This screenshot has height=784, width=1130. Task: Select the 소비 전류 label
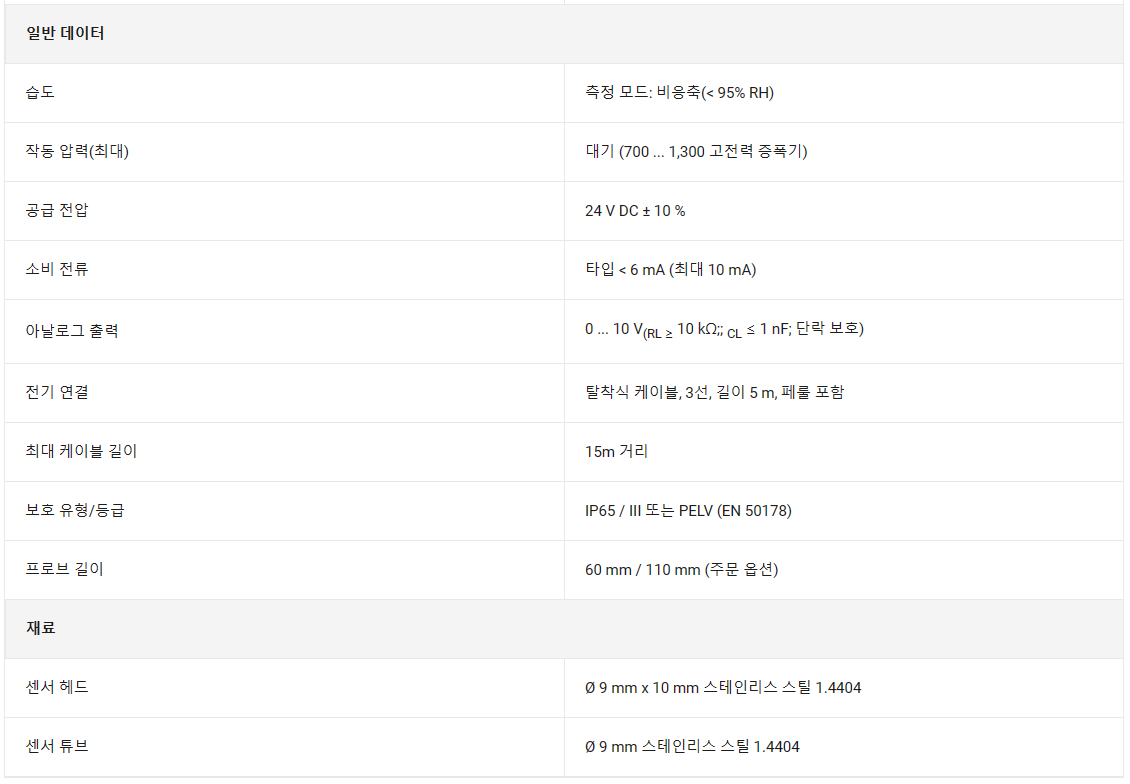(57, 270)
